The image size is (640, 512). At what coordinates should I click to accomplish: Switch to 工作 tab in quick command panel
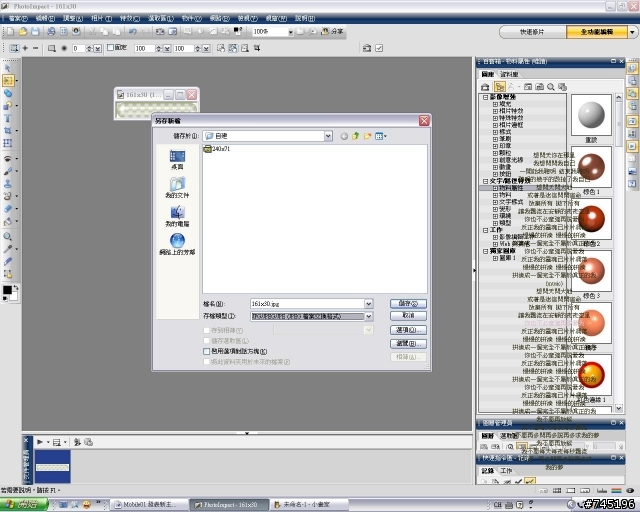[x=506, y=471]
